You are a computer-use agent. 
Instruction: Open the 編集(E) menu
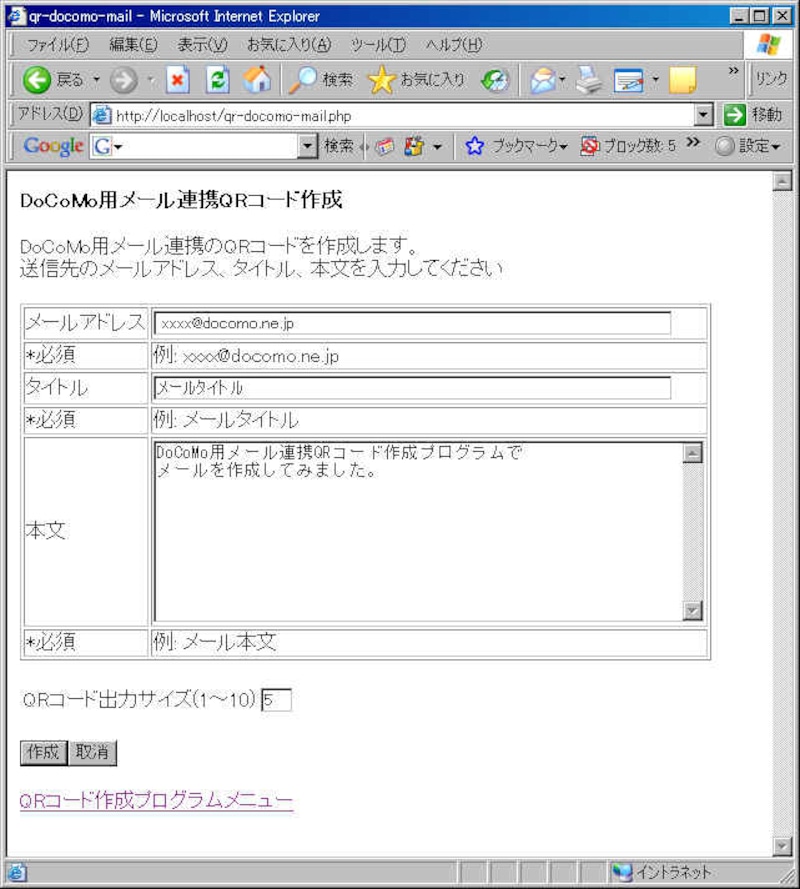point(133,44)
